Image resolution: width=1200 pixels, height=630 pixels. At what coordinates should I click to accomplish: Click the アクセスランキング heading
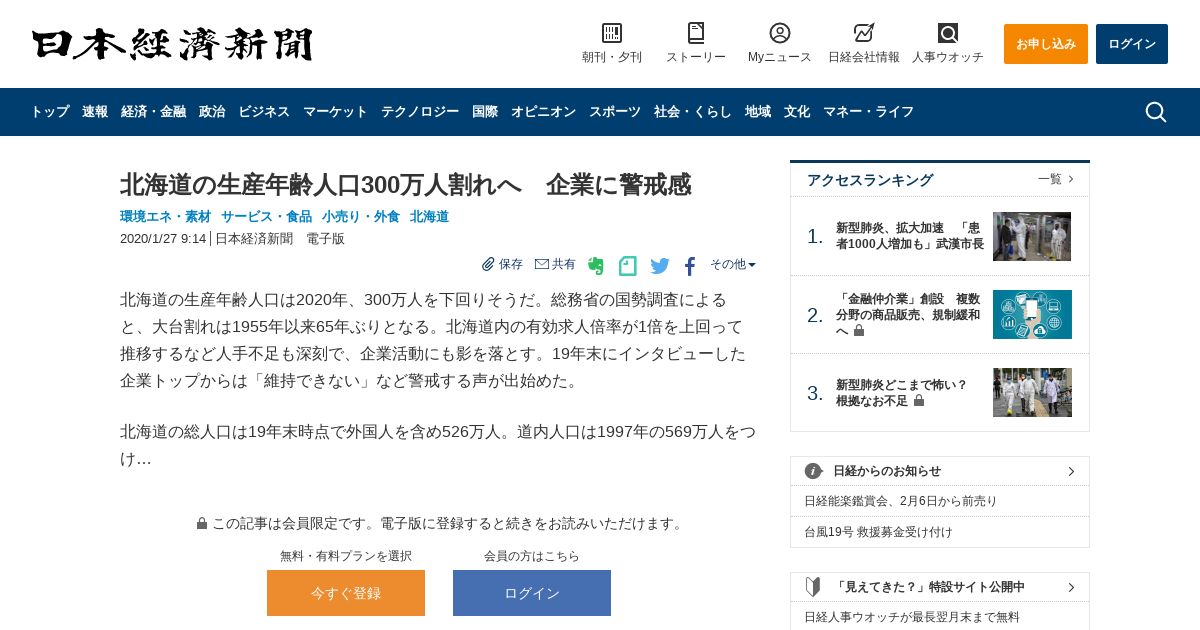click(870, 180)
